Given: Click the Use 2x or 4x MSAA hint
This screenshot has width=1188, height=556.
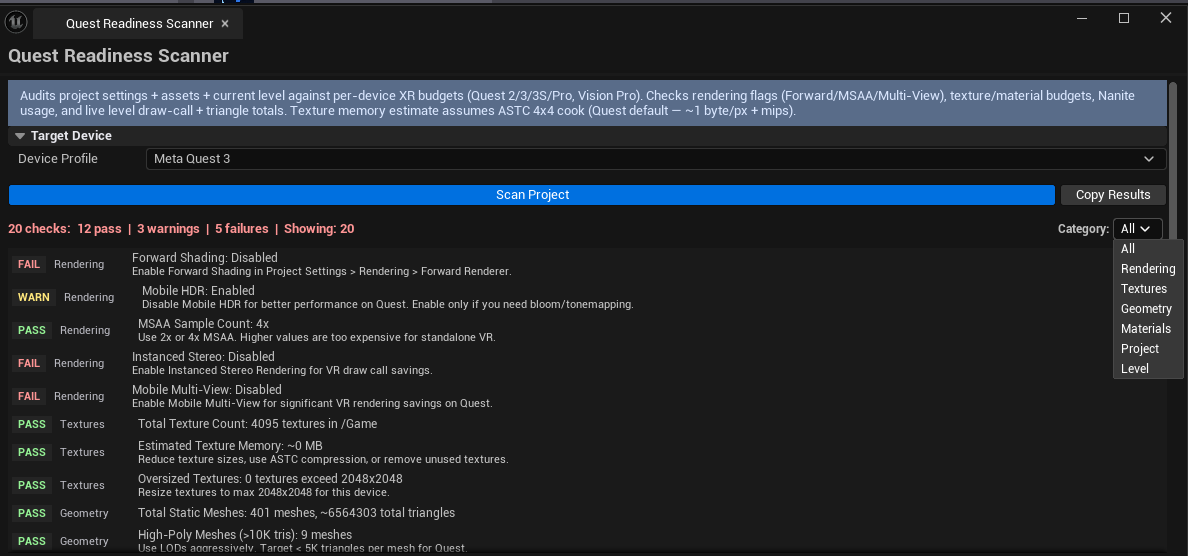Looking at the screenshot, I should [317, 337].
